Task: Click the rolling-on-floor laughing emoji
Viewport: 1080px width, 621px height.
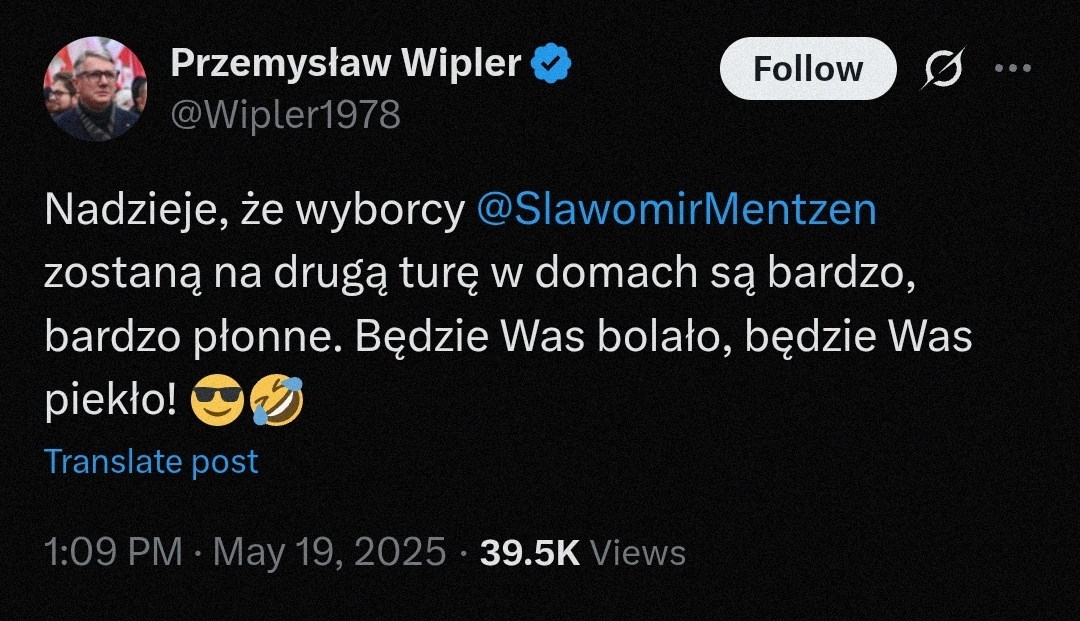Action: coord(277,399)
